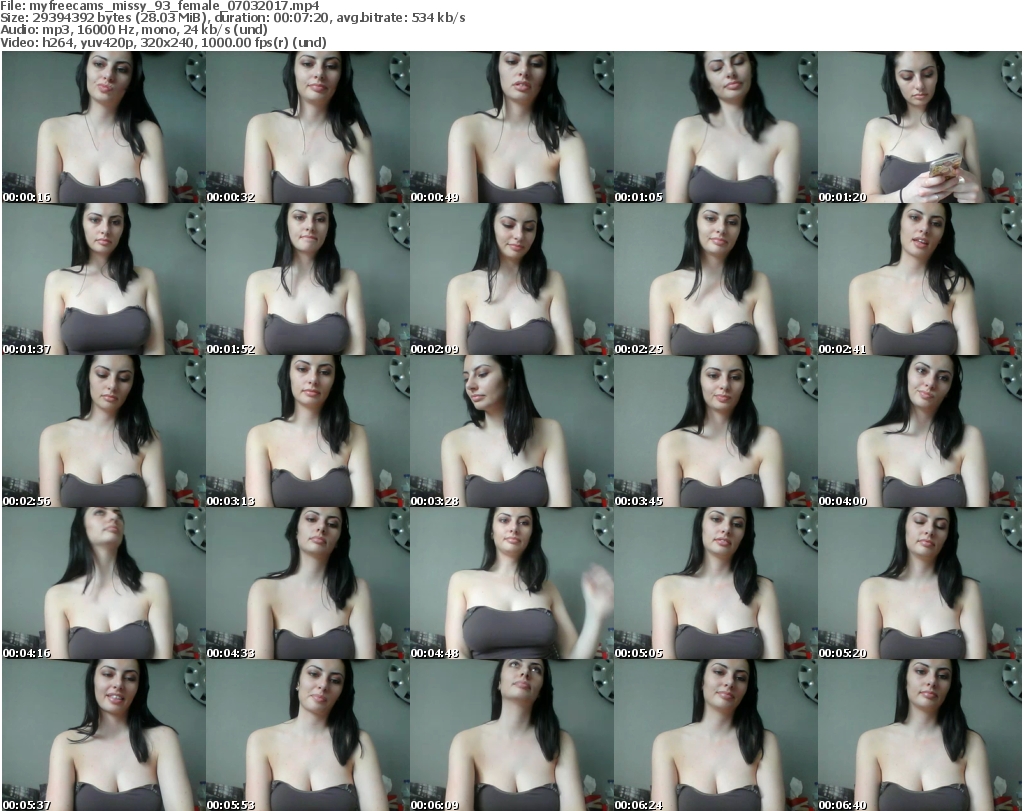This screenshot has height=811, width=1024.
Task: Click the thumbnail marked 00:06:24
Action: pos(716,735)
